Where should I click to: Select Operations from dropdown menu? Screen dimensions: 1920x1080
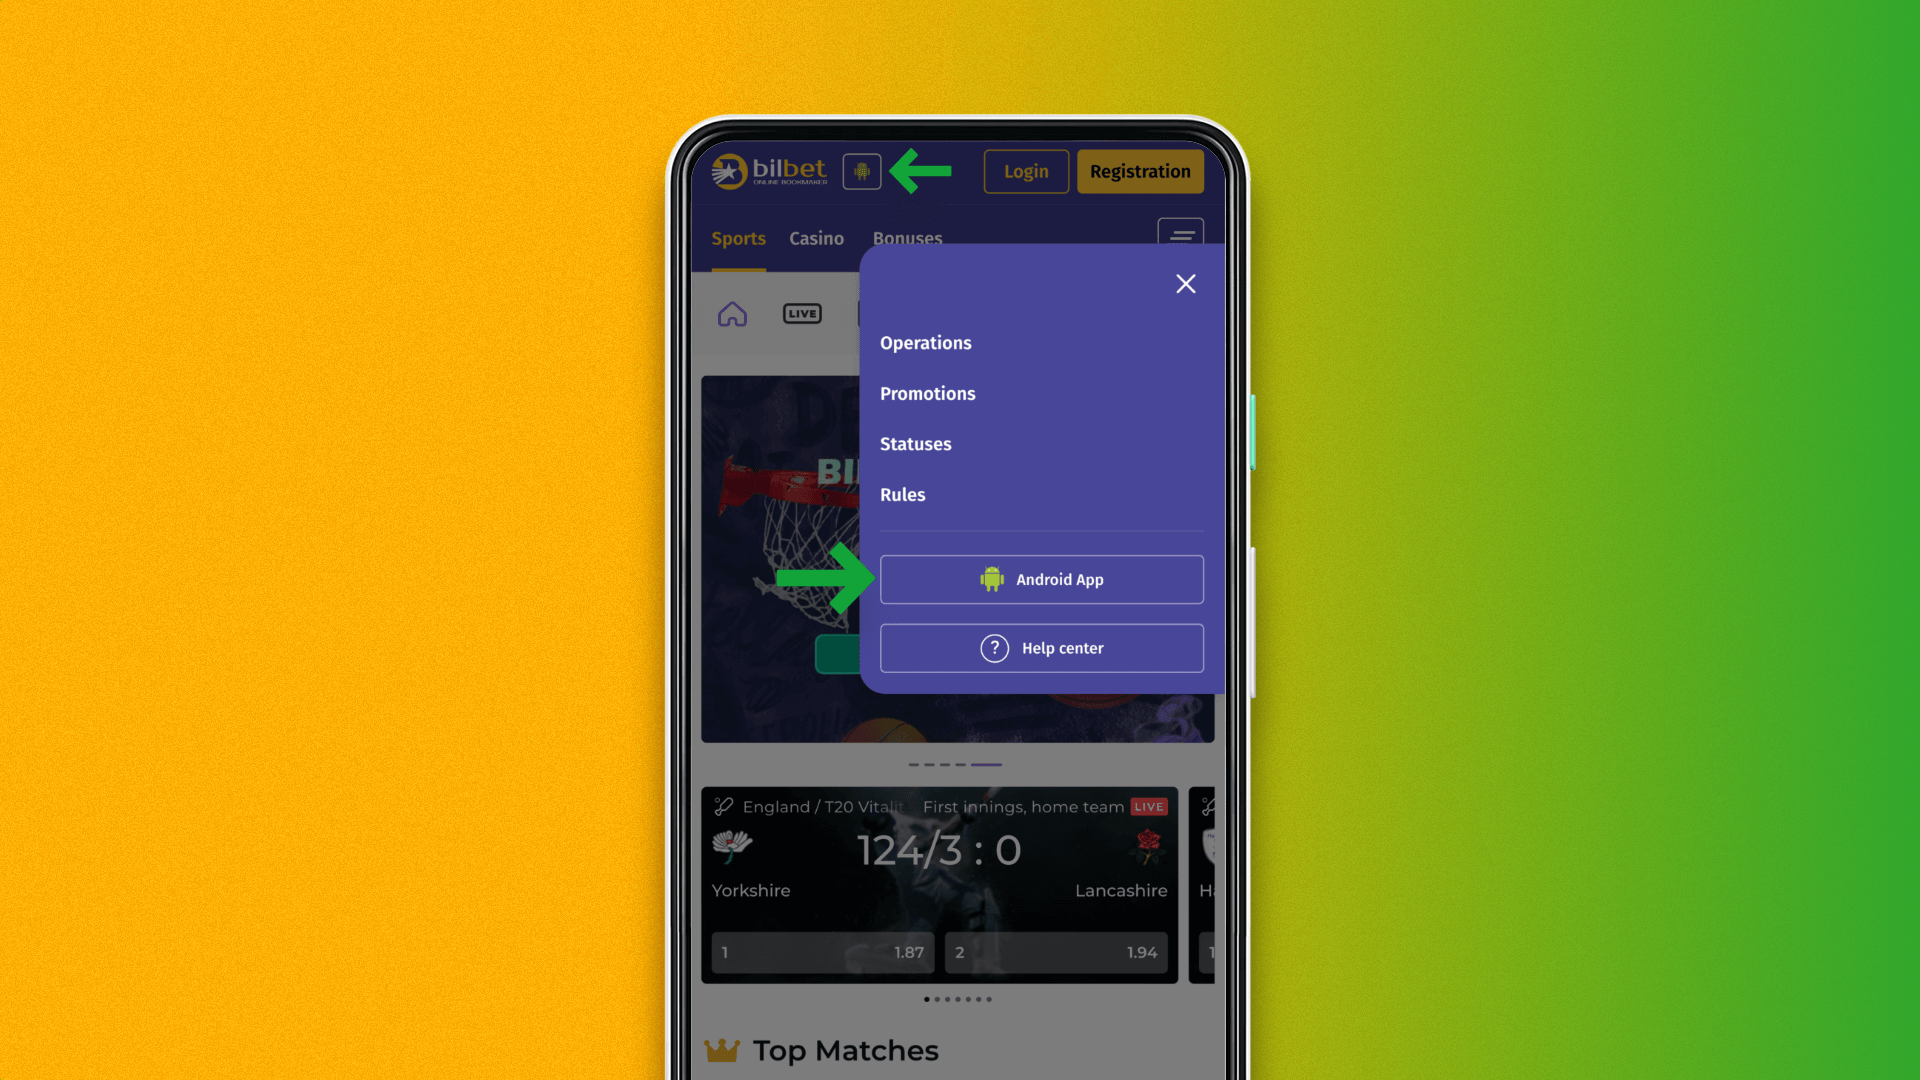click(x=926, y=343)
